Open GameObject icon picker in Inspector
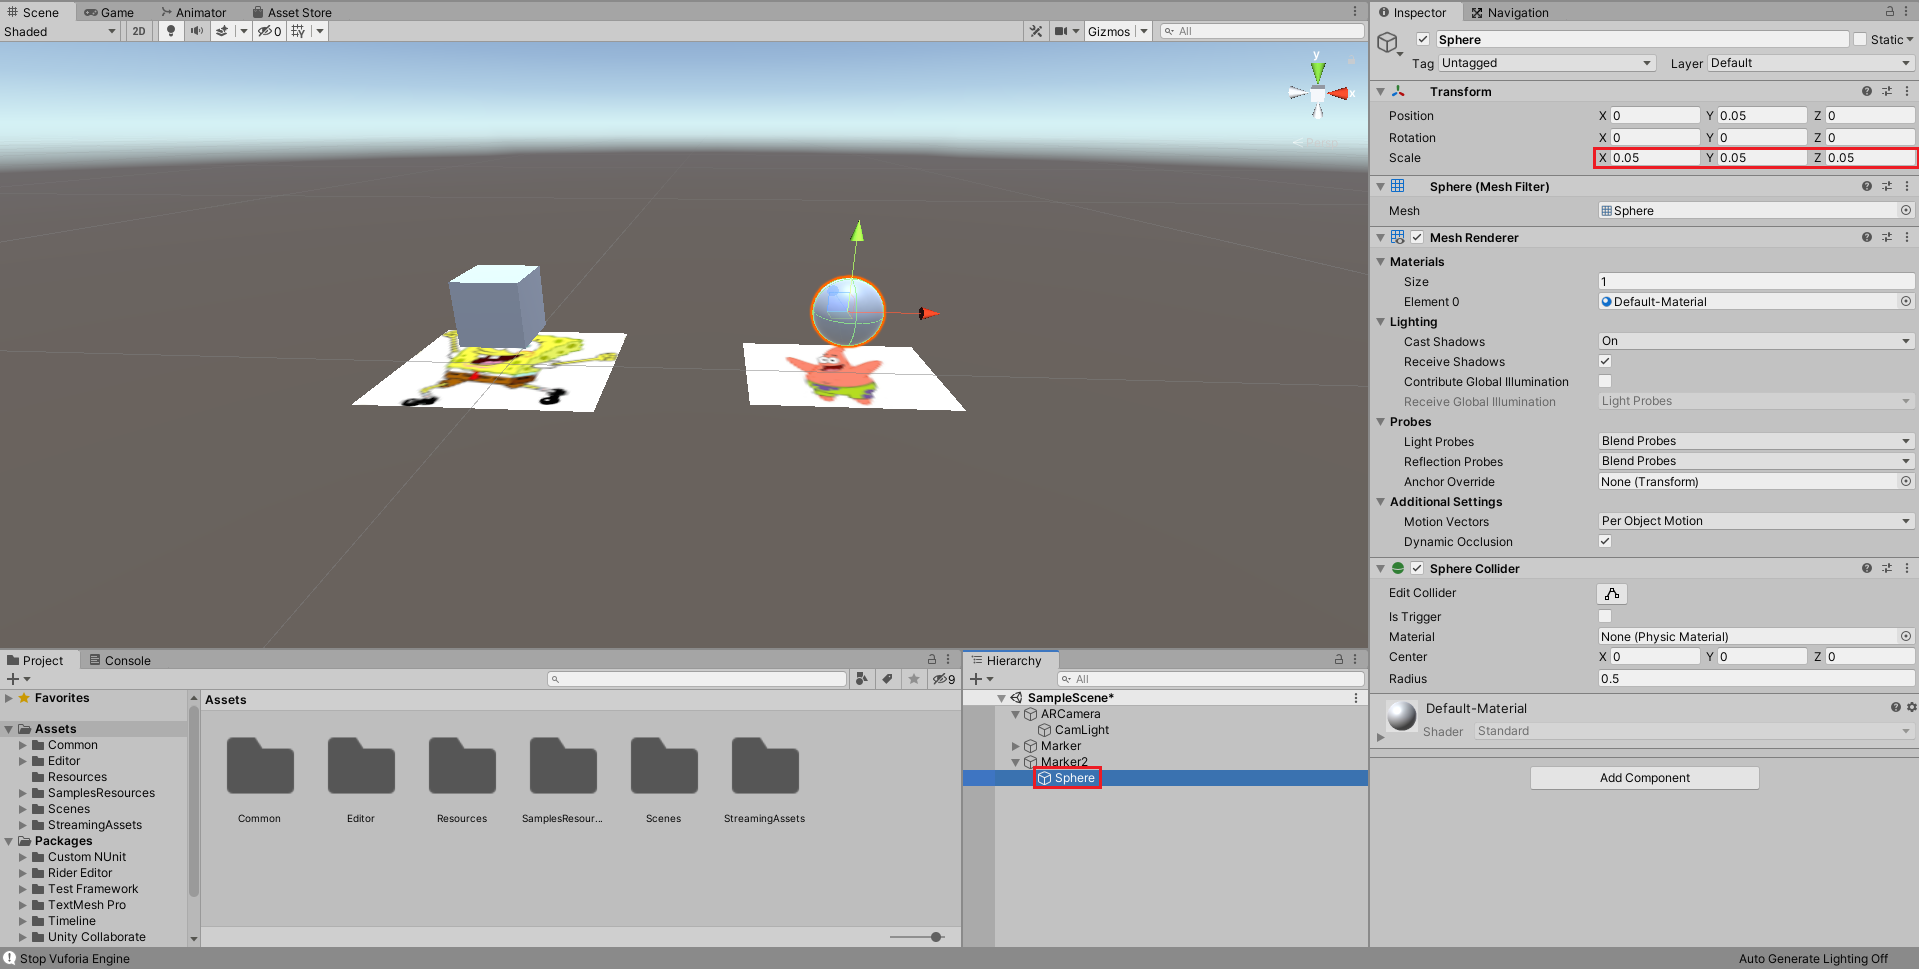Screen dimensions: 1919x969 1391,43
